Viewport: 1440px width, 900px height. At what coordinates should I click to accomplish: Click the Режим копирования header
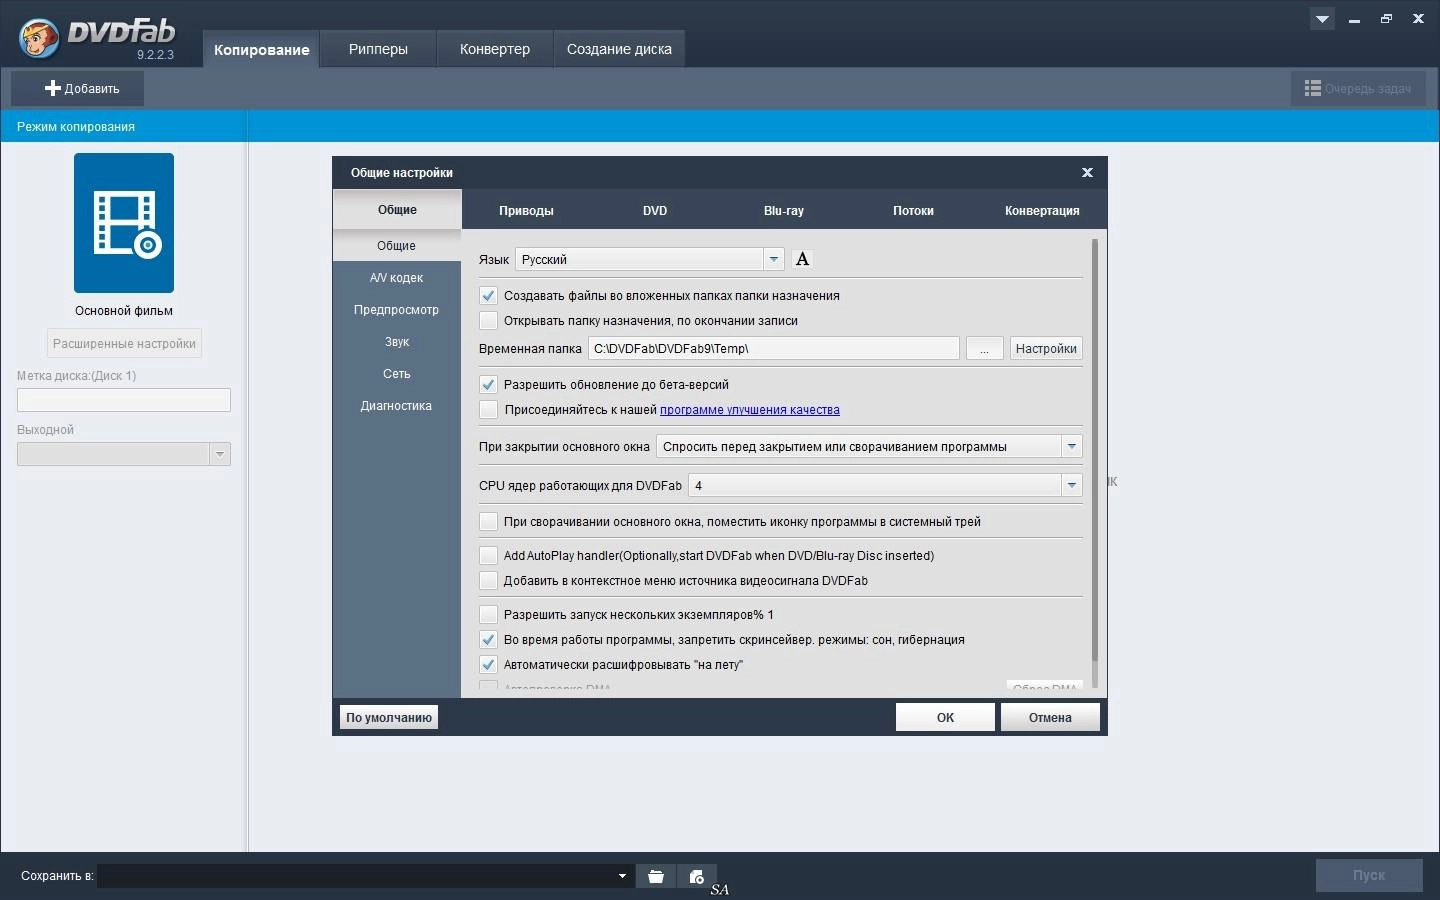coord(123,126)
